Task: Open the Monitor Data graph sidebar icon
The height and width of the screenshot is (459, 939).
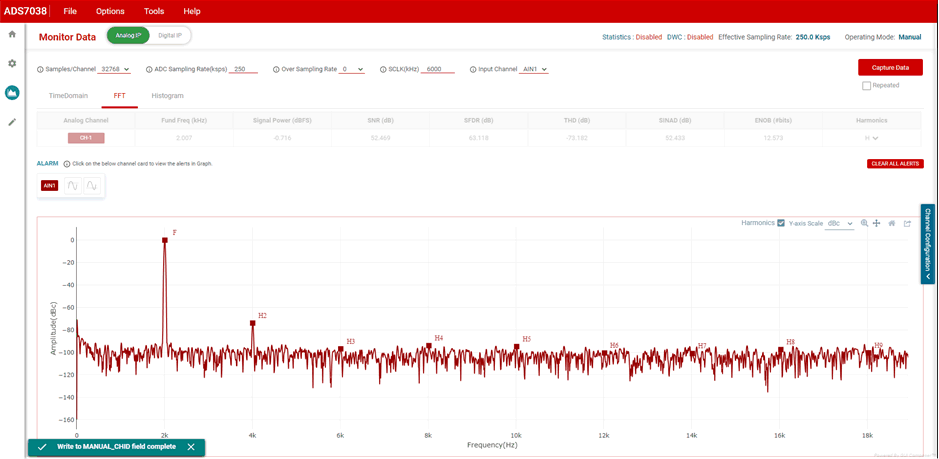Action: [x=12, y=92]
